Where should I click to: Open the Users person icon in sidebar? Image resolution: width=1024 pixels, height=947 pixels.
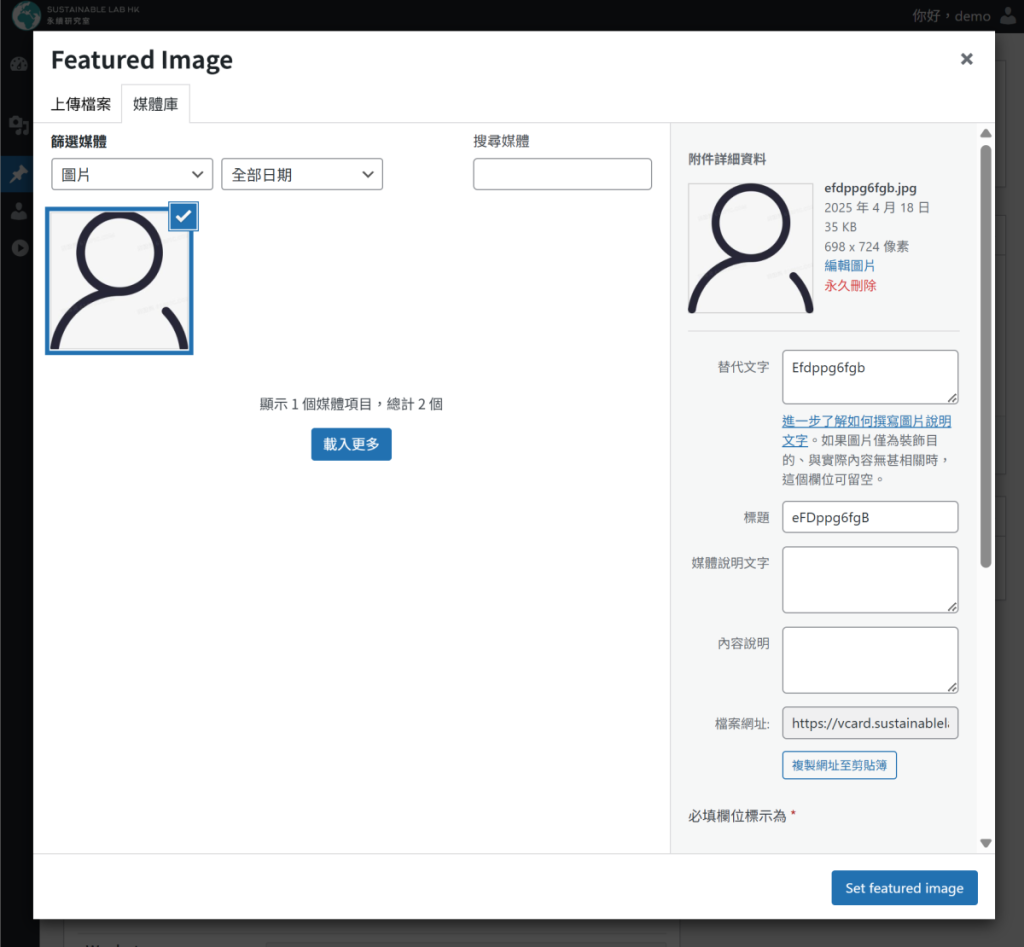point(18,211)
